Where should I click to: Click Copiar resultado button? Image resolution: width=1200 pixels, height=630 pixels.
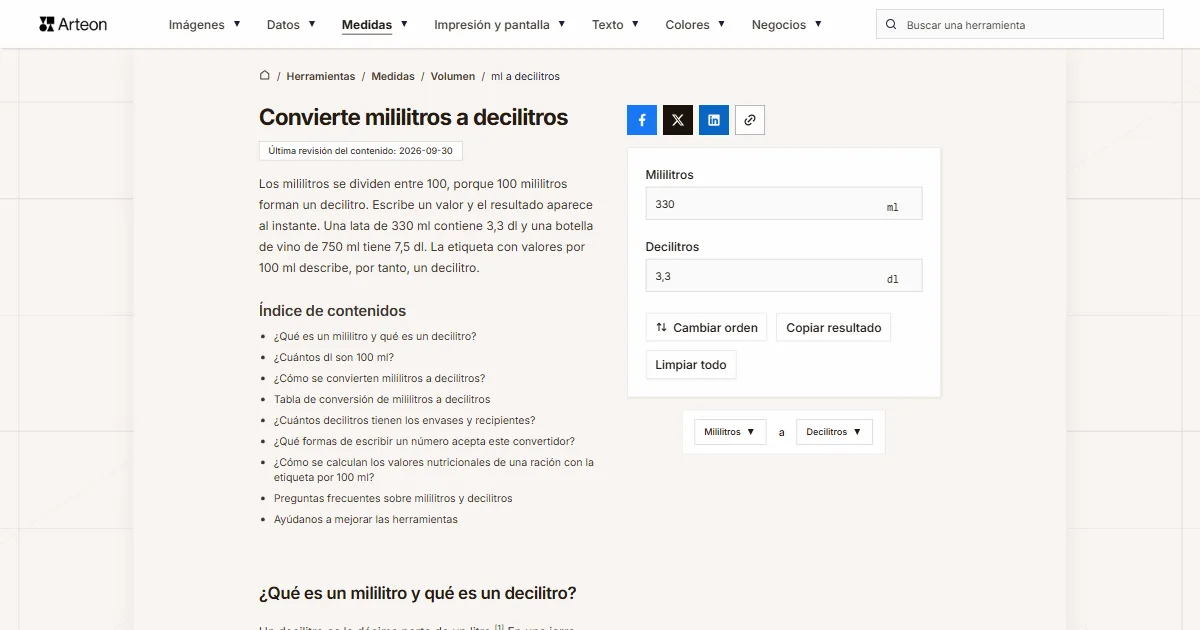[834, 328]
